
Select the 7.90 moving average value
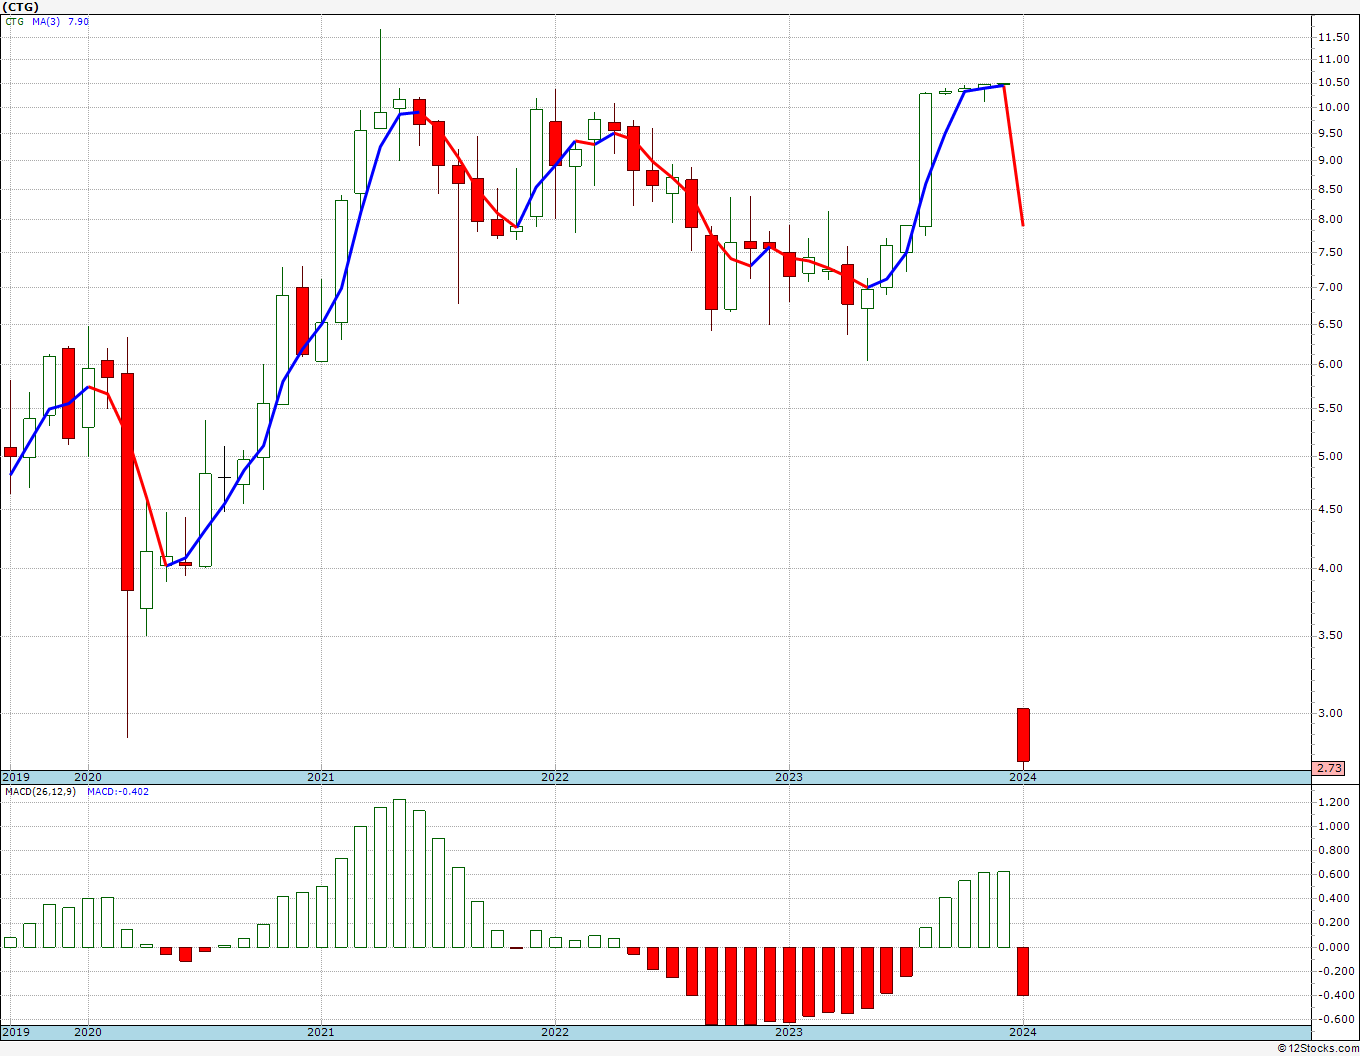click(x=79, y=21)
